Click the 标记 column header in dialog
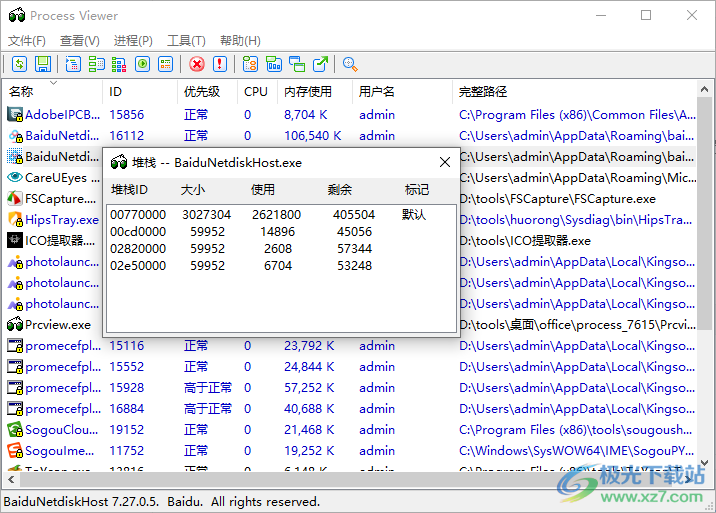Viewport: 716px width, 513px height. click(417, 190)
